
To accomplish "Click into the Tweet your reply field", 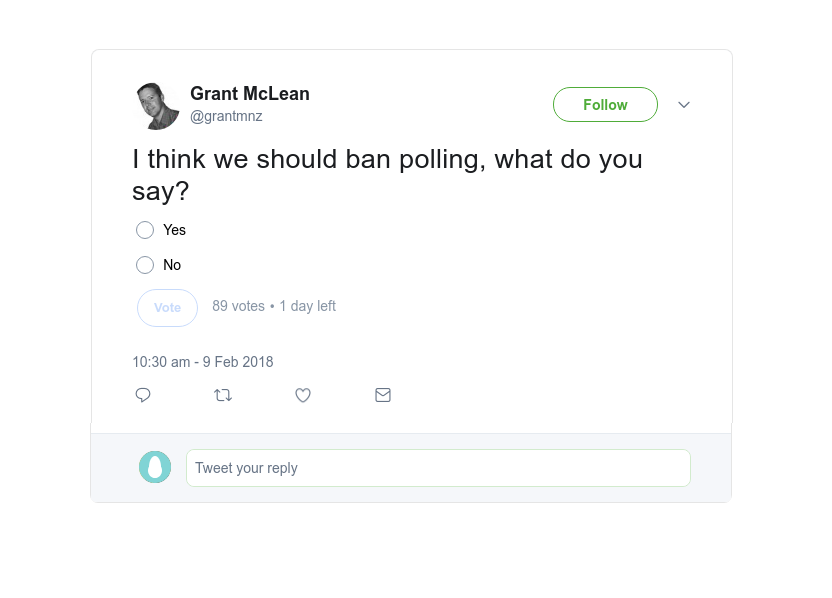I will (438, 468).
